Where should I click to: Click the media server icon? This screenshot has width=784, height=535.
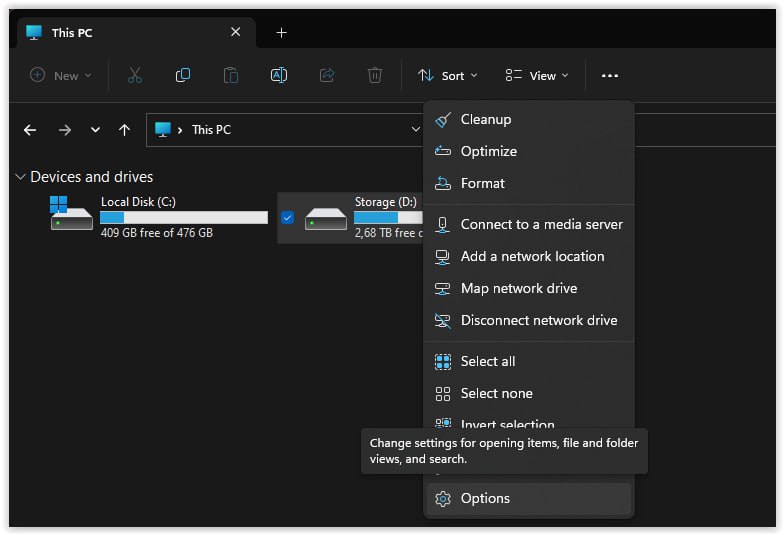click(x=442, y=224)
